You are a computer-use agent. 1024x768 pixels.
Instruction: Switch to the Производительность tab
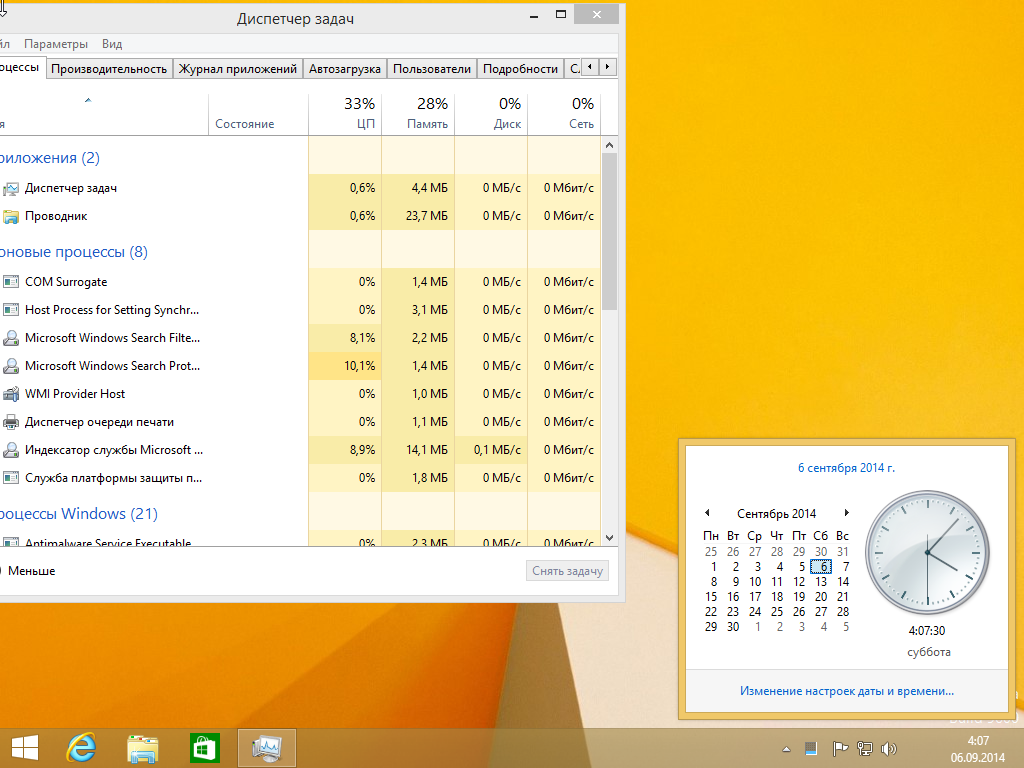108,68
